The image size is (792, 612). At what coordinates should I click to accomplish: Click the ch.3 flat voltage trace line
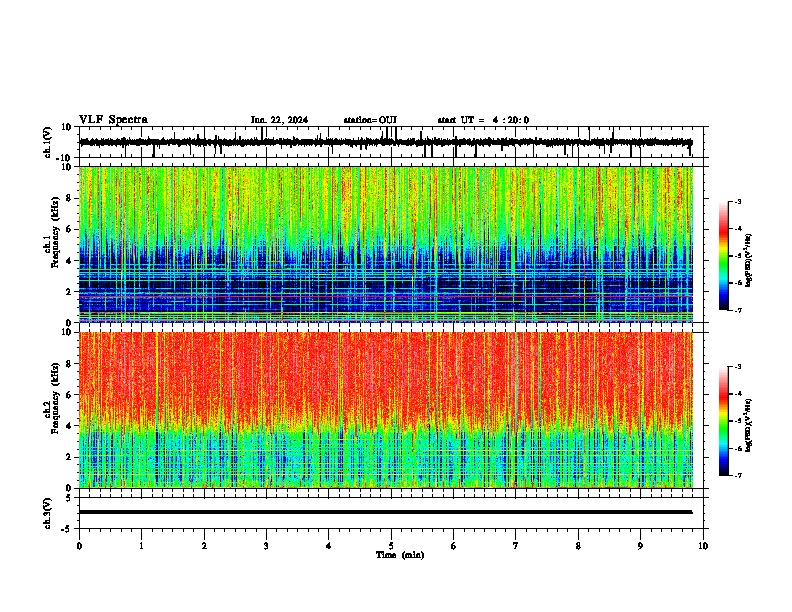[385, 512]
